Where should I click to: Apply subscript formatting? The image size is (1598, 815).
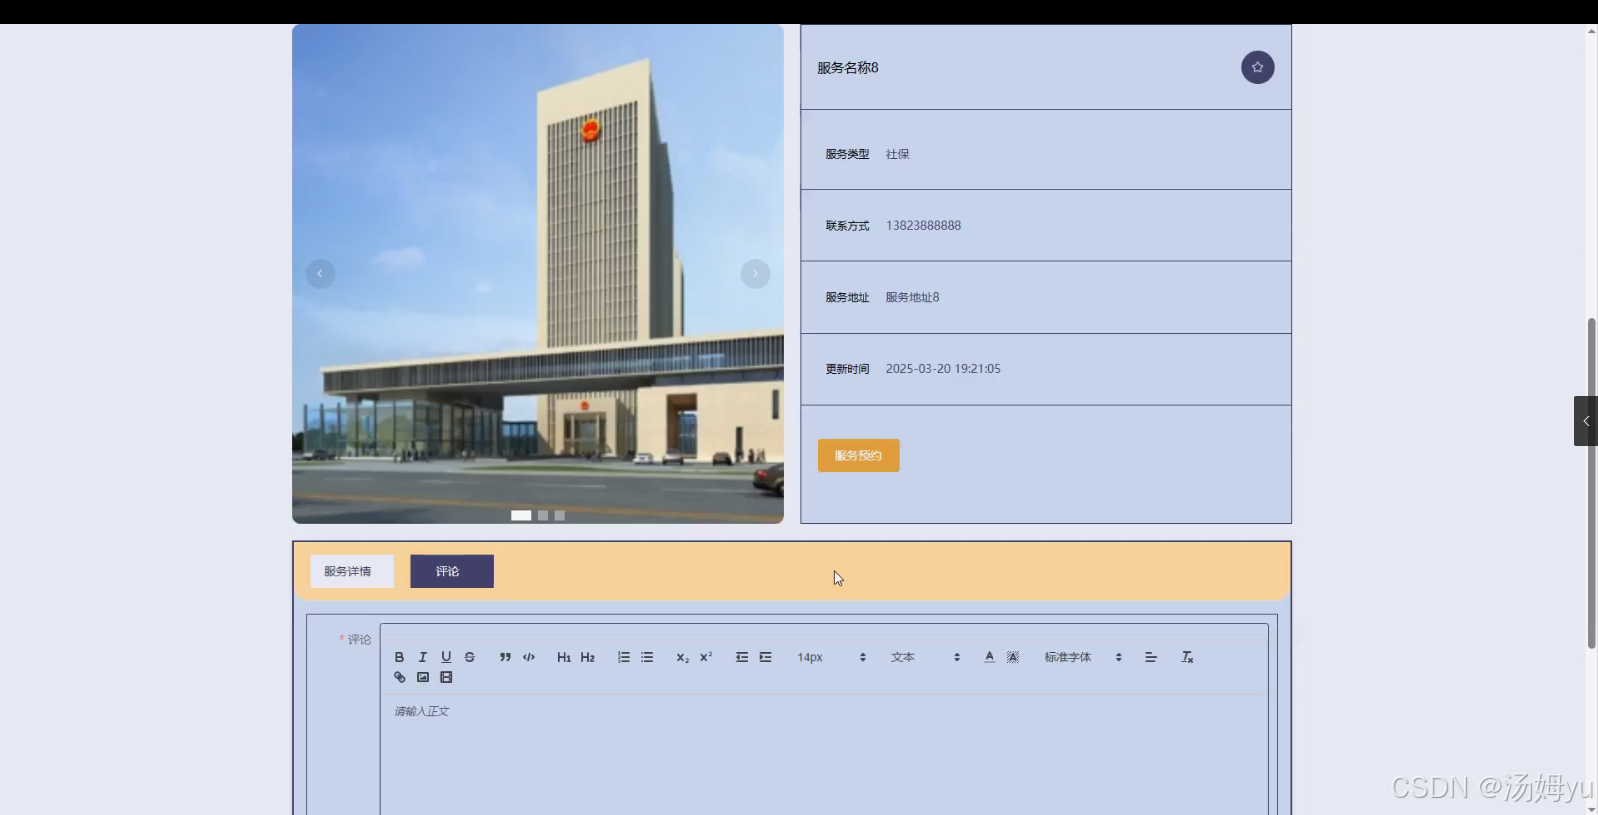coord(682,657)
